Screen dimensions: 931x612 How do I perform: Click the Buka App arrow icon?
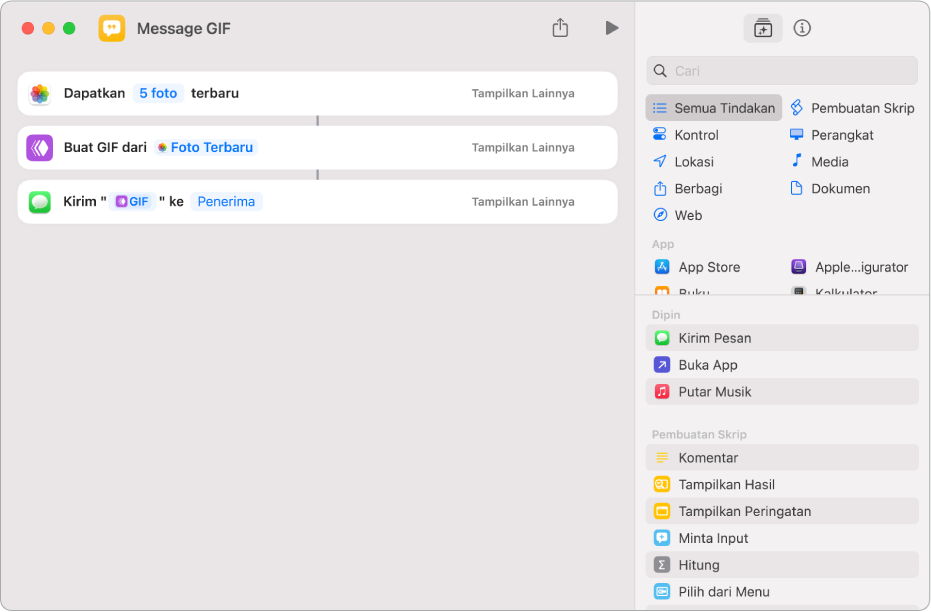(662, 364)
